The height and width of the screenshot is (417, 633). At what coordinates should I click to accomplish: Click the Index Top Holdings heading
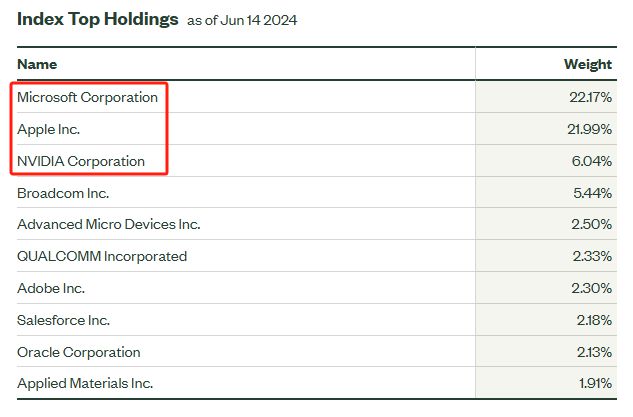coord(98,19)
